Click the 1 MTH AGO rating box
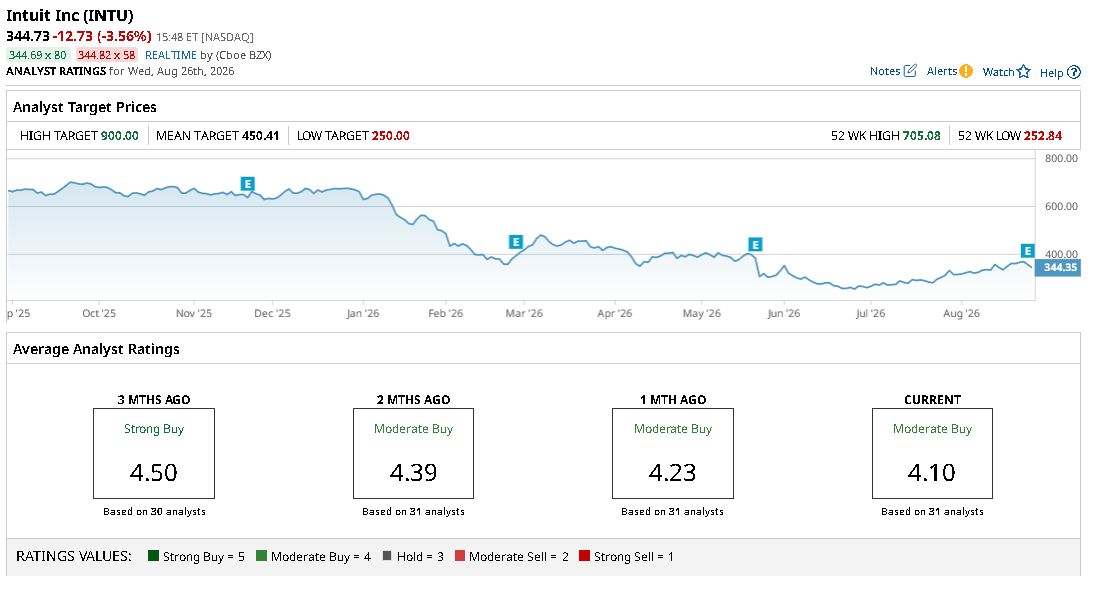Image resolution: width=1096 pixels, height=592 pixels. pos(672,453)
